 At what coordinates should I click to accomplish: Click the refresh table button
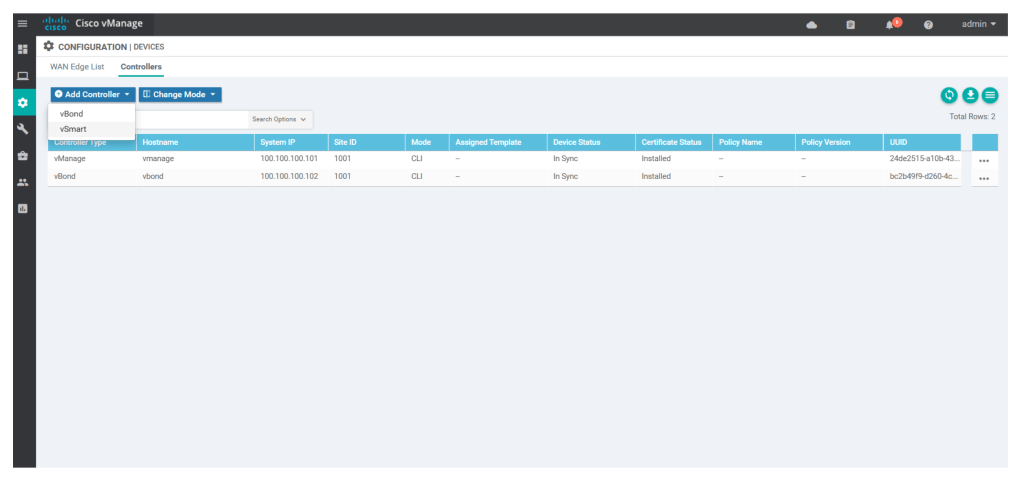(x=949, y=95)
